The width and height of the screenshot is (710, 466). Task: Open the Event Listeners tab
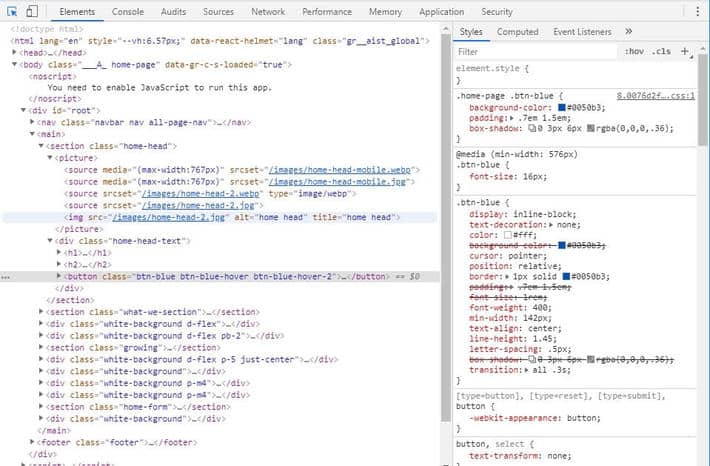click(582, 32)
